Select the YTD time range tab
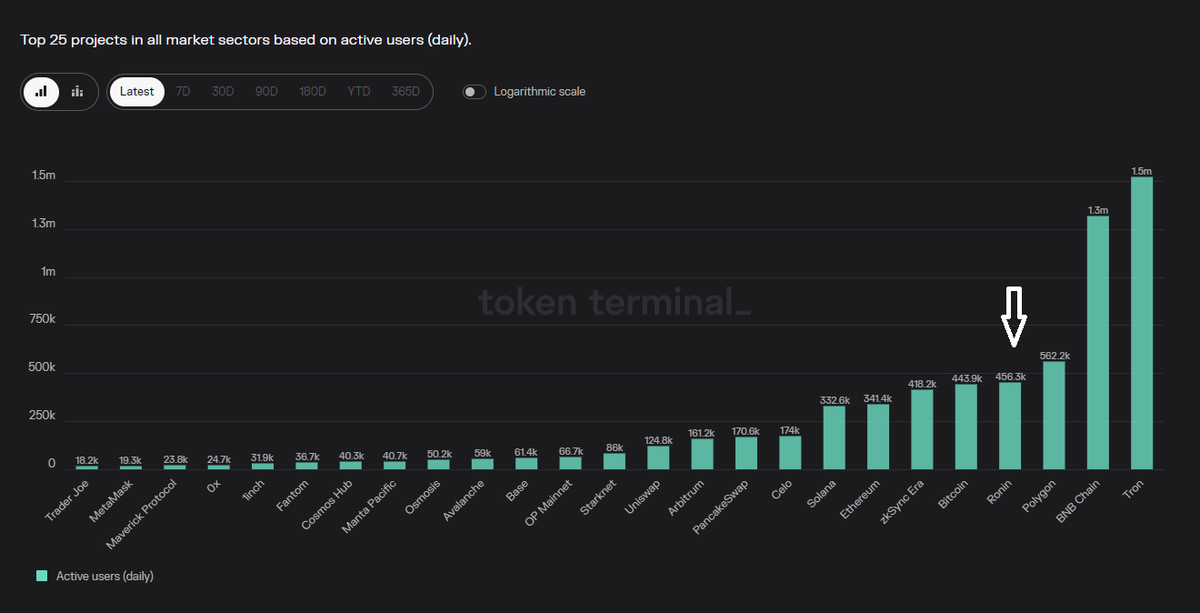This screenshot has width=1200, height=613. (359, 91)
